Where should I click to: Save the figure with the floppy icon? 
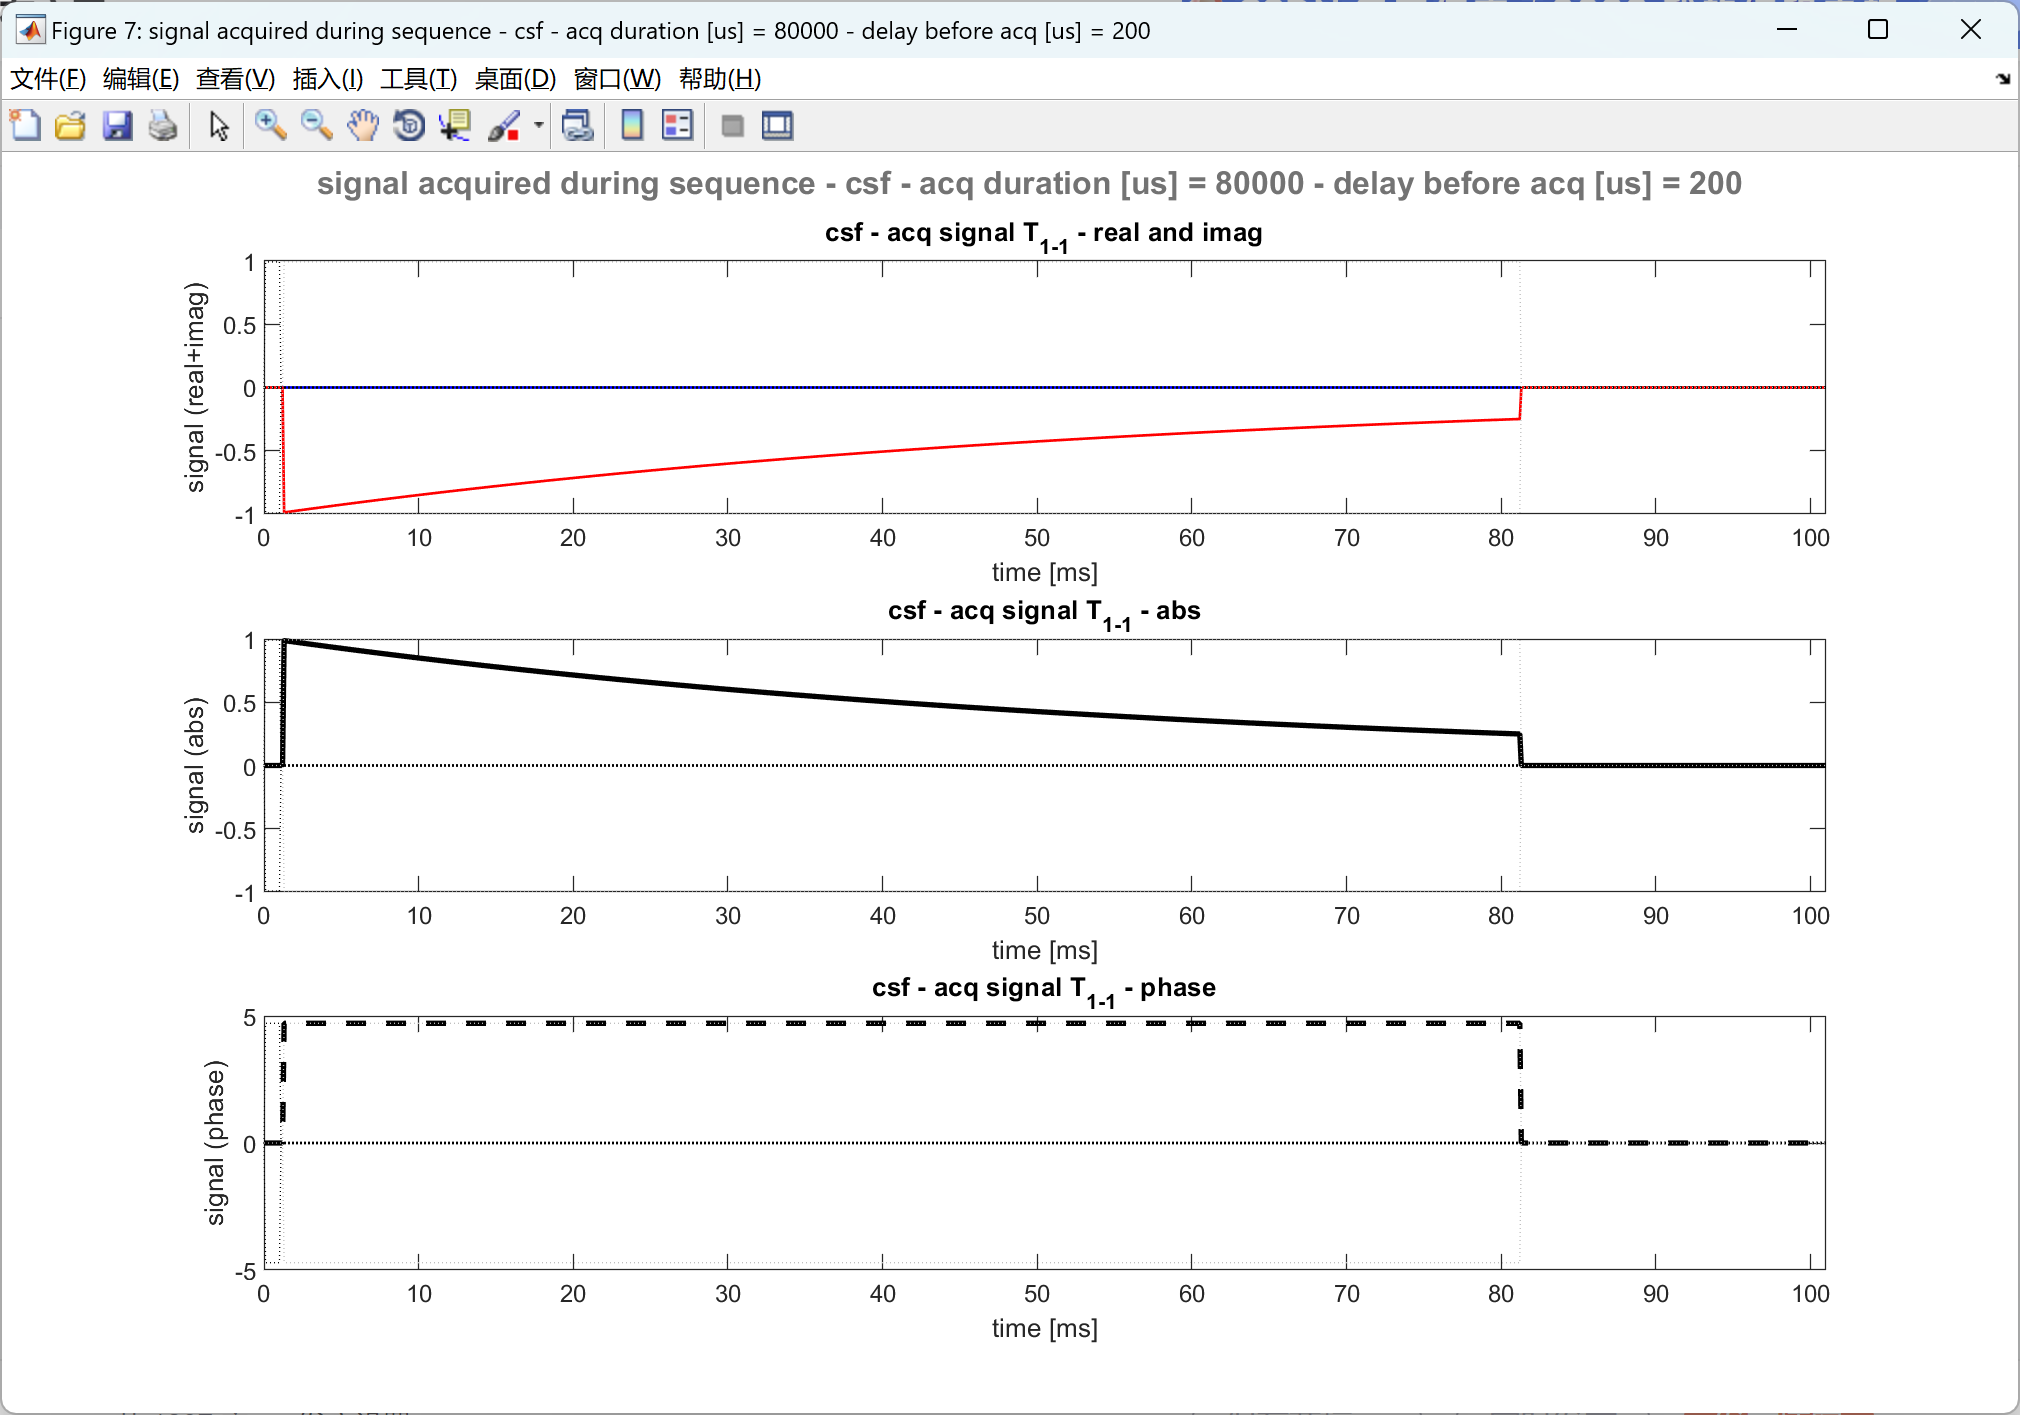(117, 126)
